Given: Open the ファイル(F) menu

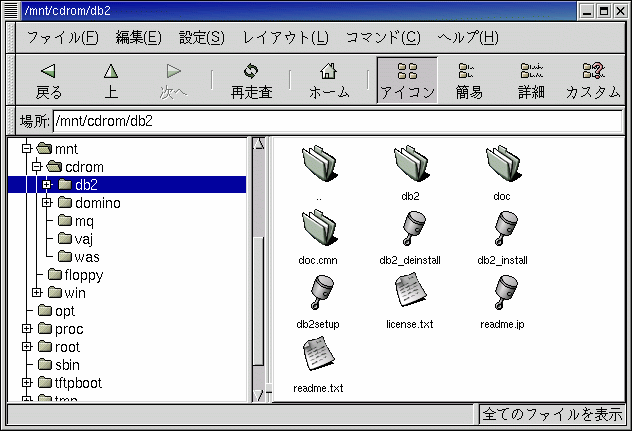Looking at the screenshot, I should (x=62, y=38).
